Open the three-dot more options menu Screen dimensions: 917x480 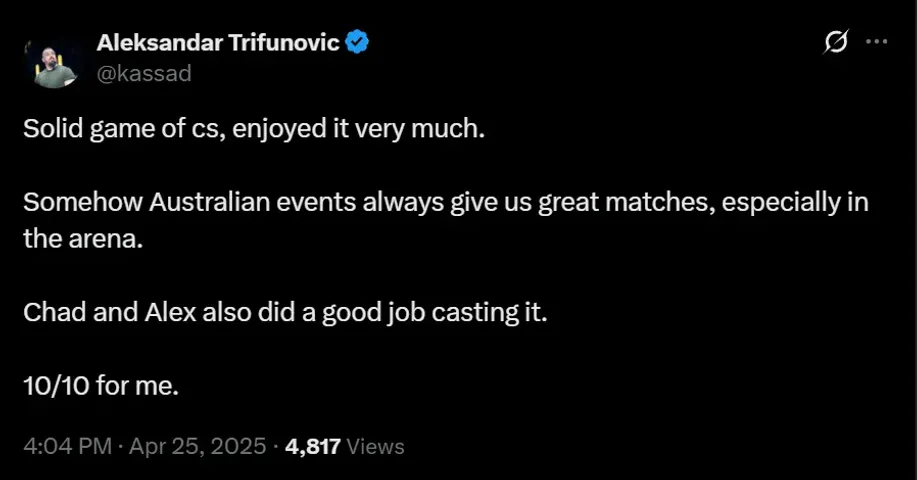click(877, 42)
